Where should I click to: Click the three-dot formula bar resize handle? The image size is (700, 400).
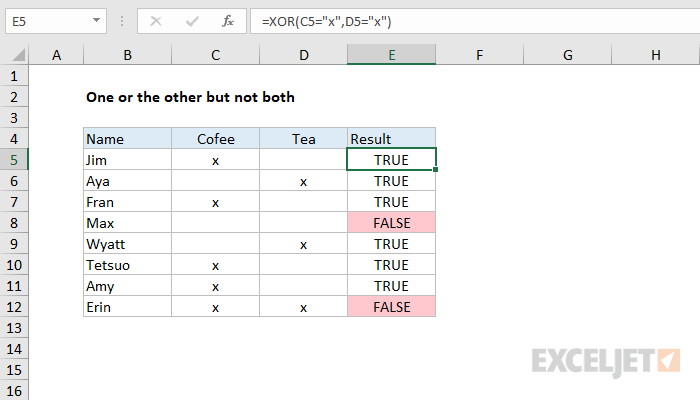pos(122,21)
